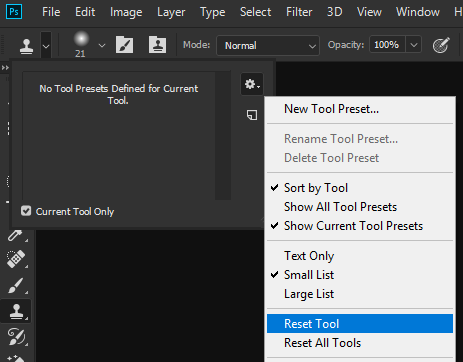Toggle Sort by Tool option

360,188
